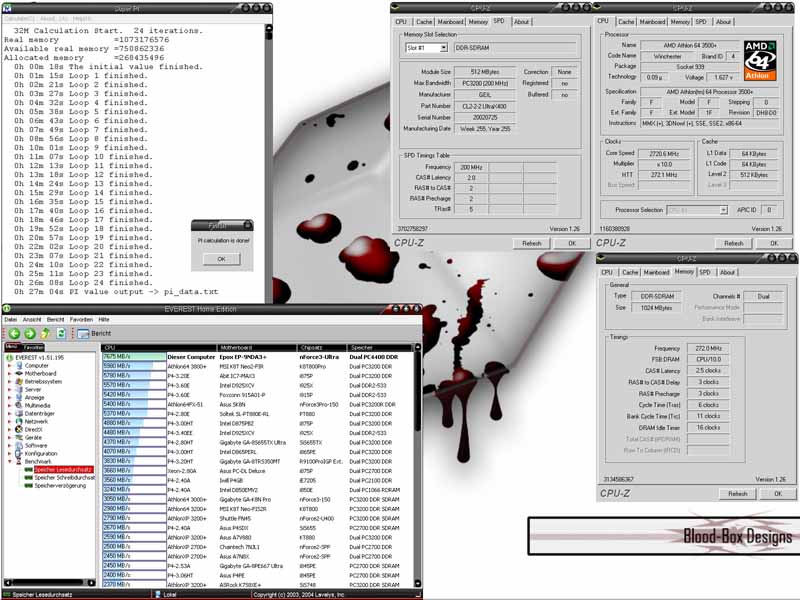
Task: Select the Server icon in EVEREST tree
Action: click(19, 389)
